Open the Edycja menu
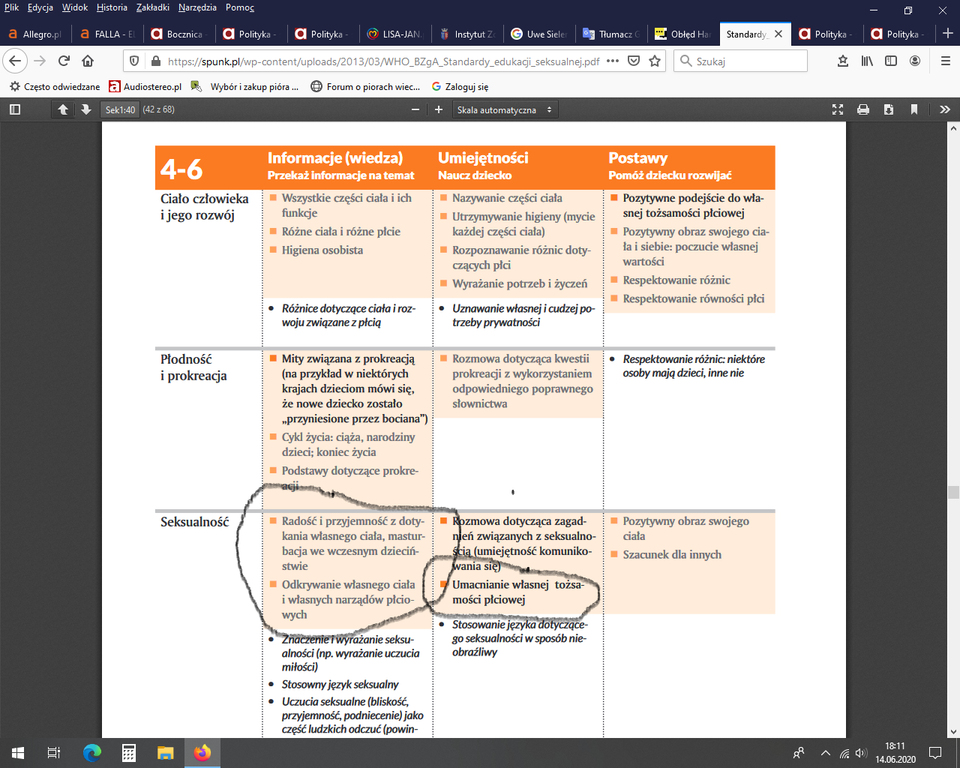Viewport: 960px width, 768px height. [x=40, y=7]
